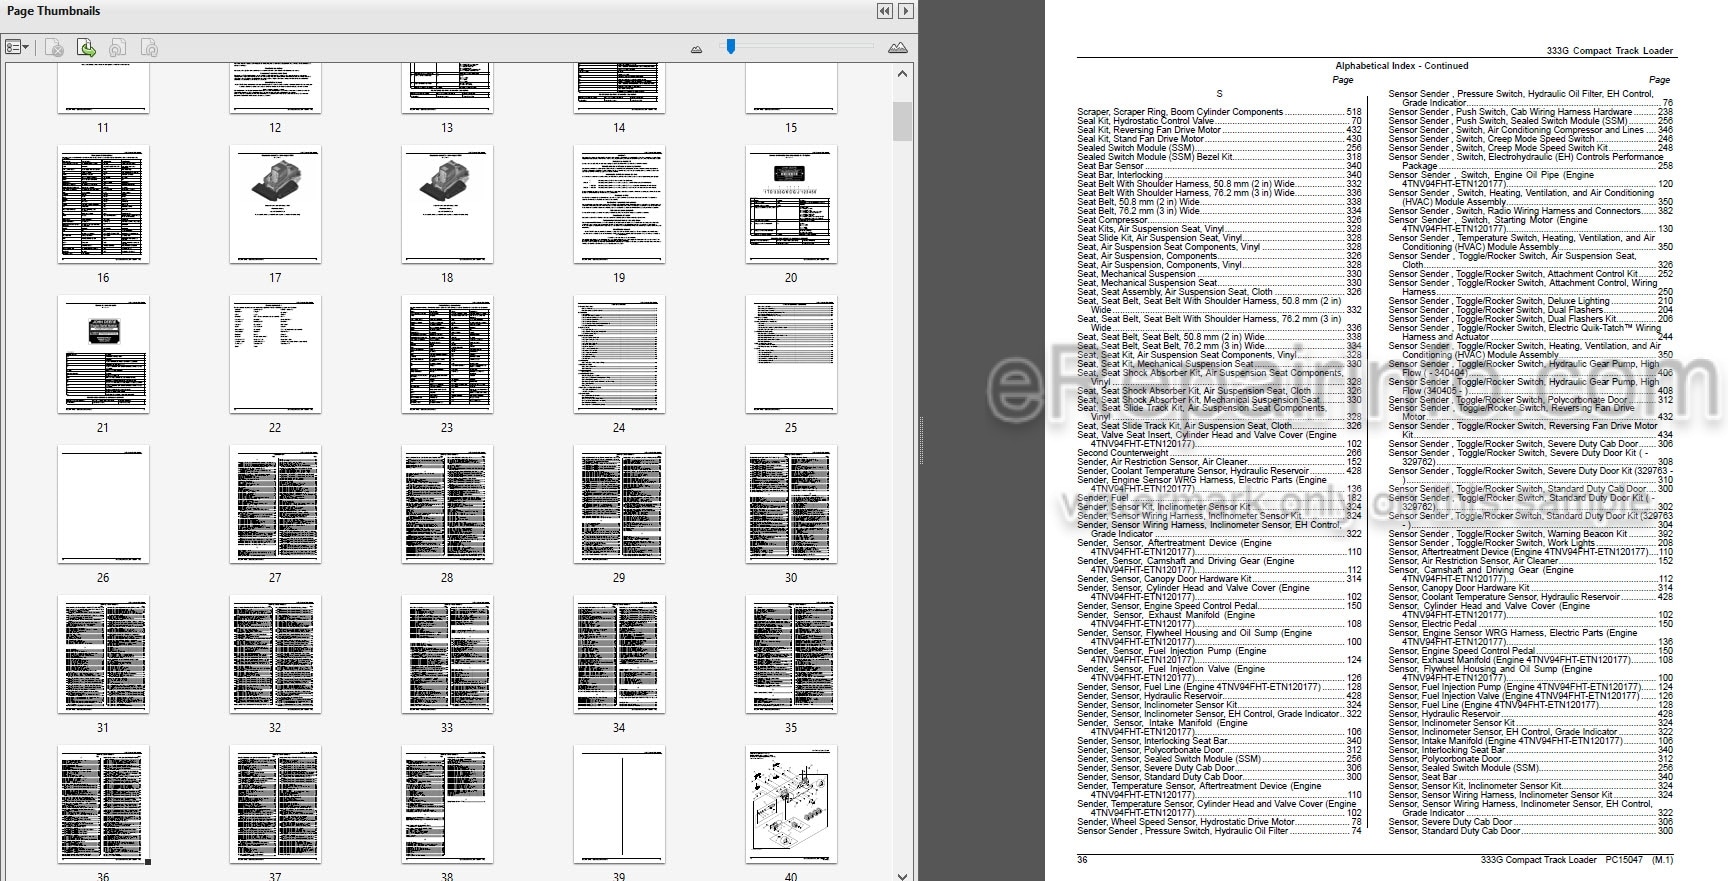This screenshot has height=881, width=1728.
Task: Select page 12 thumbnail
Action: 275,88
